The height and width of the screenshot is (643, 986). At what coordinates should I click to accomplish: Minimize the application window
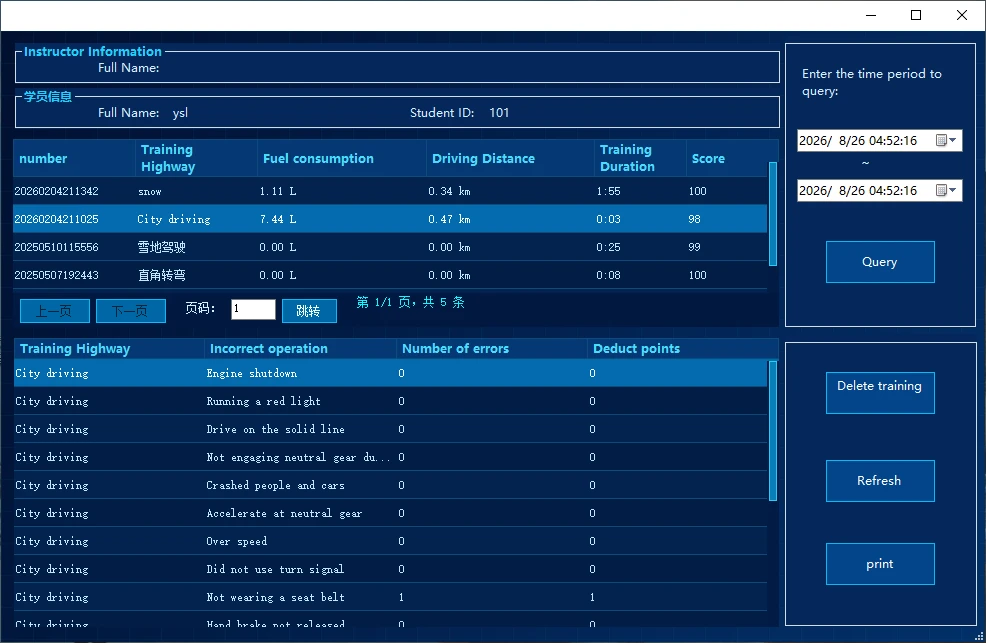pos(871,15)
